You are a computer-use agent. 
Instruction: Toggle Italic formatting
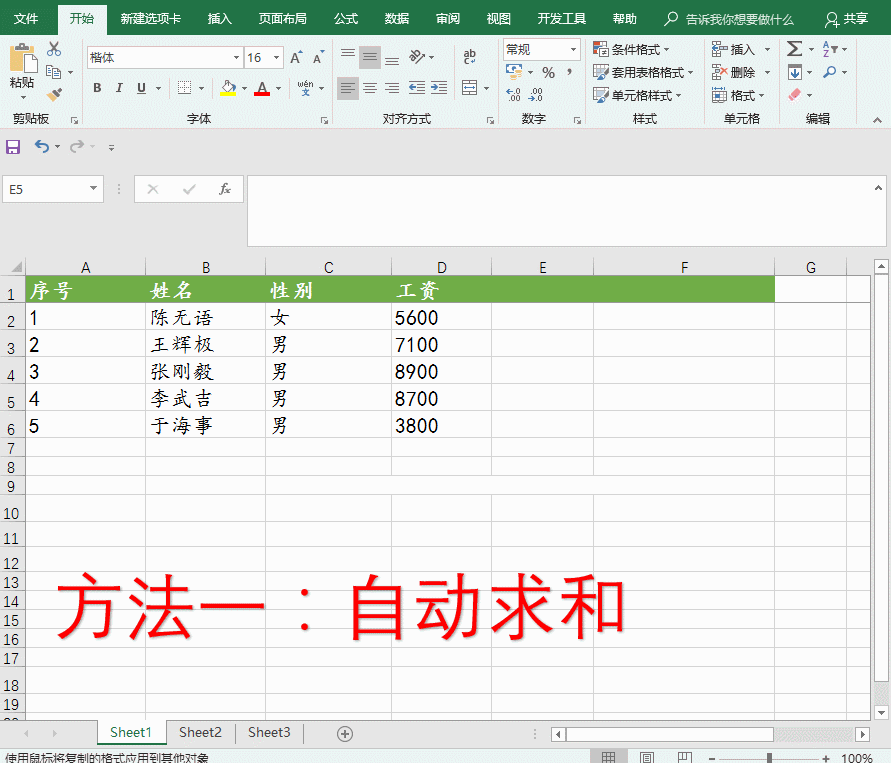click(119, 88)
